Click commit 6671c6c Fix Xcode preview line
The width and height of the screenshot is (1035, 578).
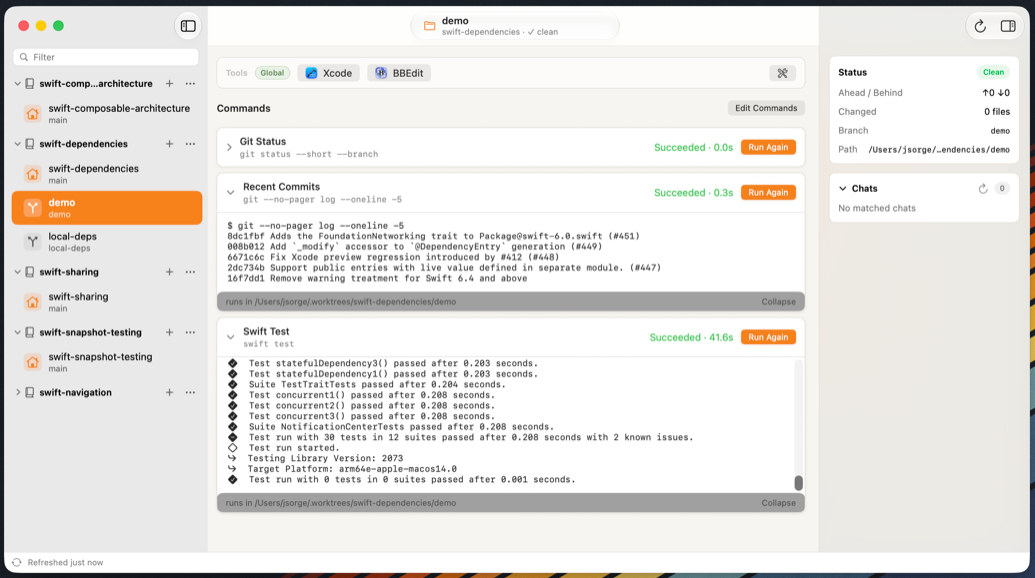(x=393, y=257)
